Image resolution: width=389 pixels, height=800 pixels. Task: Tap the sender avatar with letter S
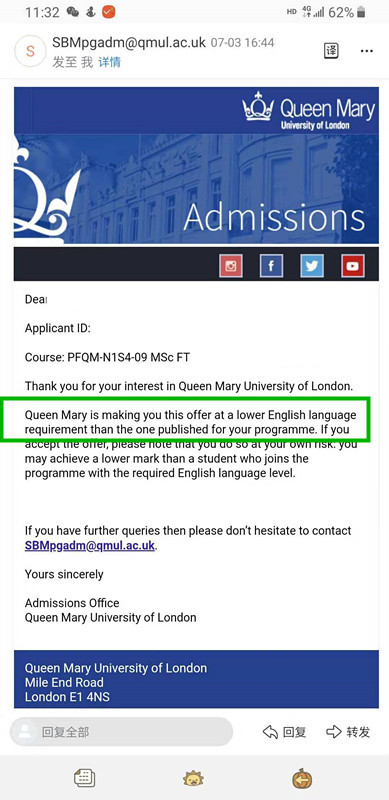[30, 51]
